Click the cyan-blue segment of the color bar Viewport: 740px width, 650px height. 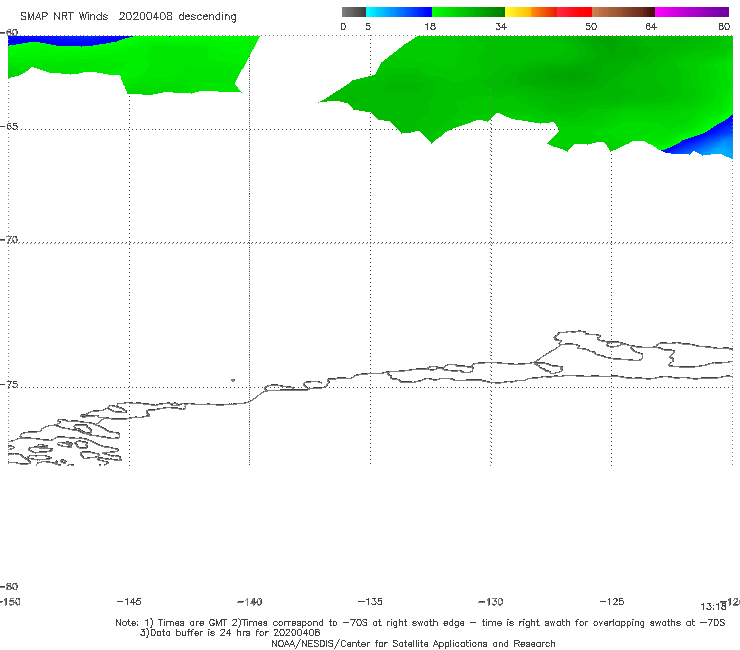[399, 12]
